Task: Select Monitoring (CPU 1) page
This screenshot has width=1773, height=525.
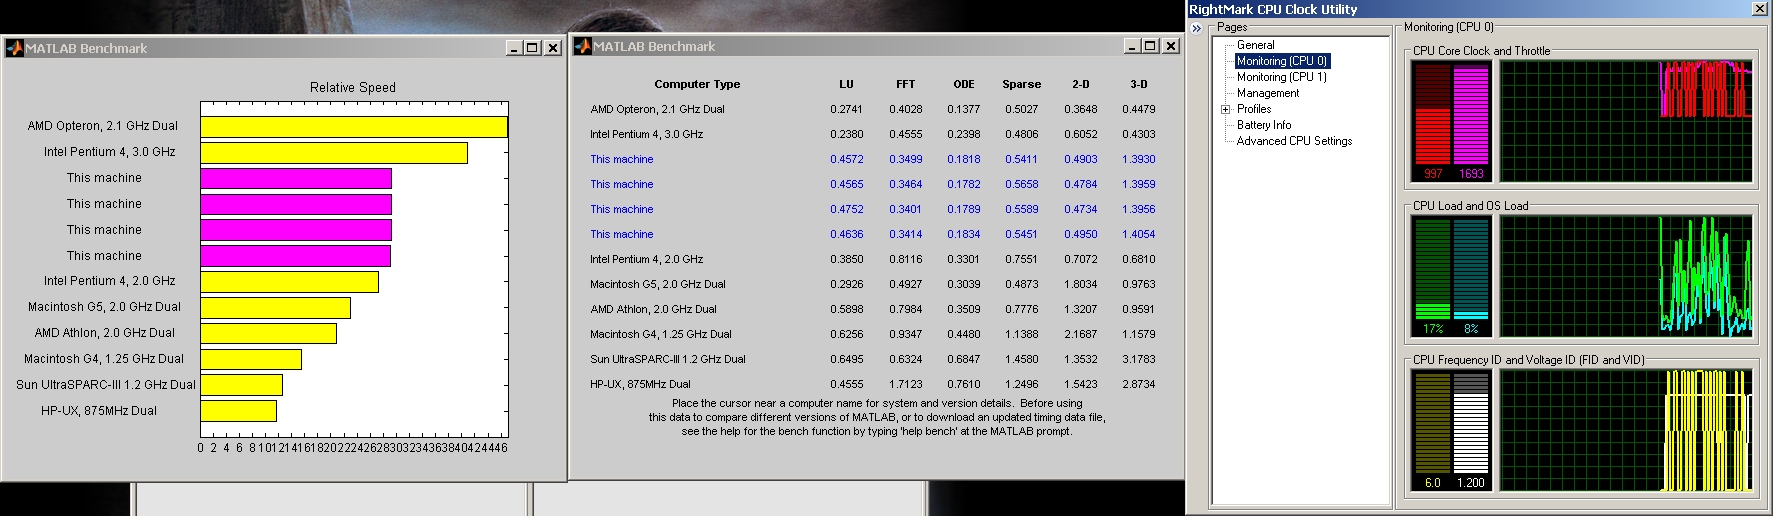Action: click(x=1282, y=77)
